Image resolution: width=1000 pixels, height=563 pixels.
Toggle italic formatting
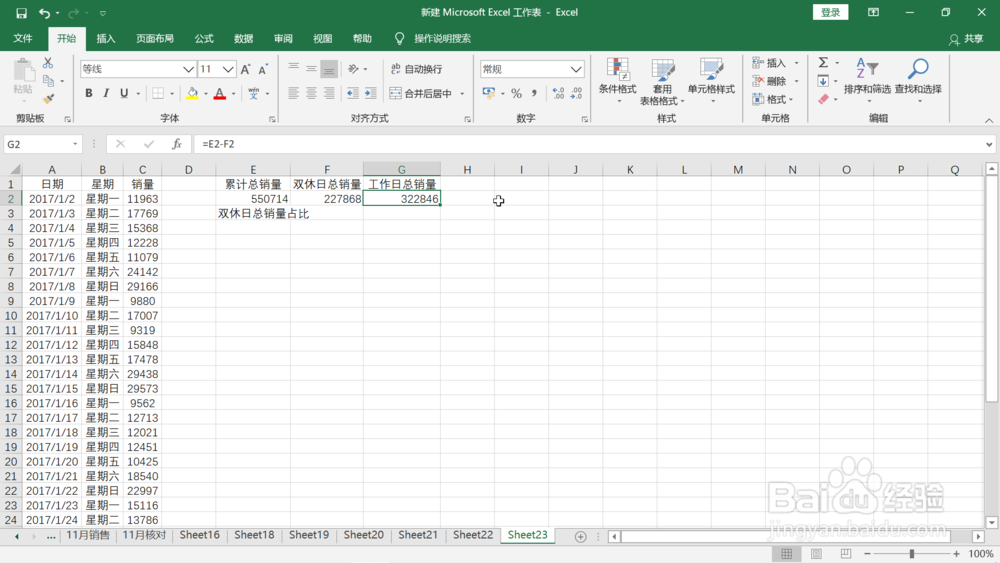tap(106, 93)
